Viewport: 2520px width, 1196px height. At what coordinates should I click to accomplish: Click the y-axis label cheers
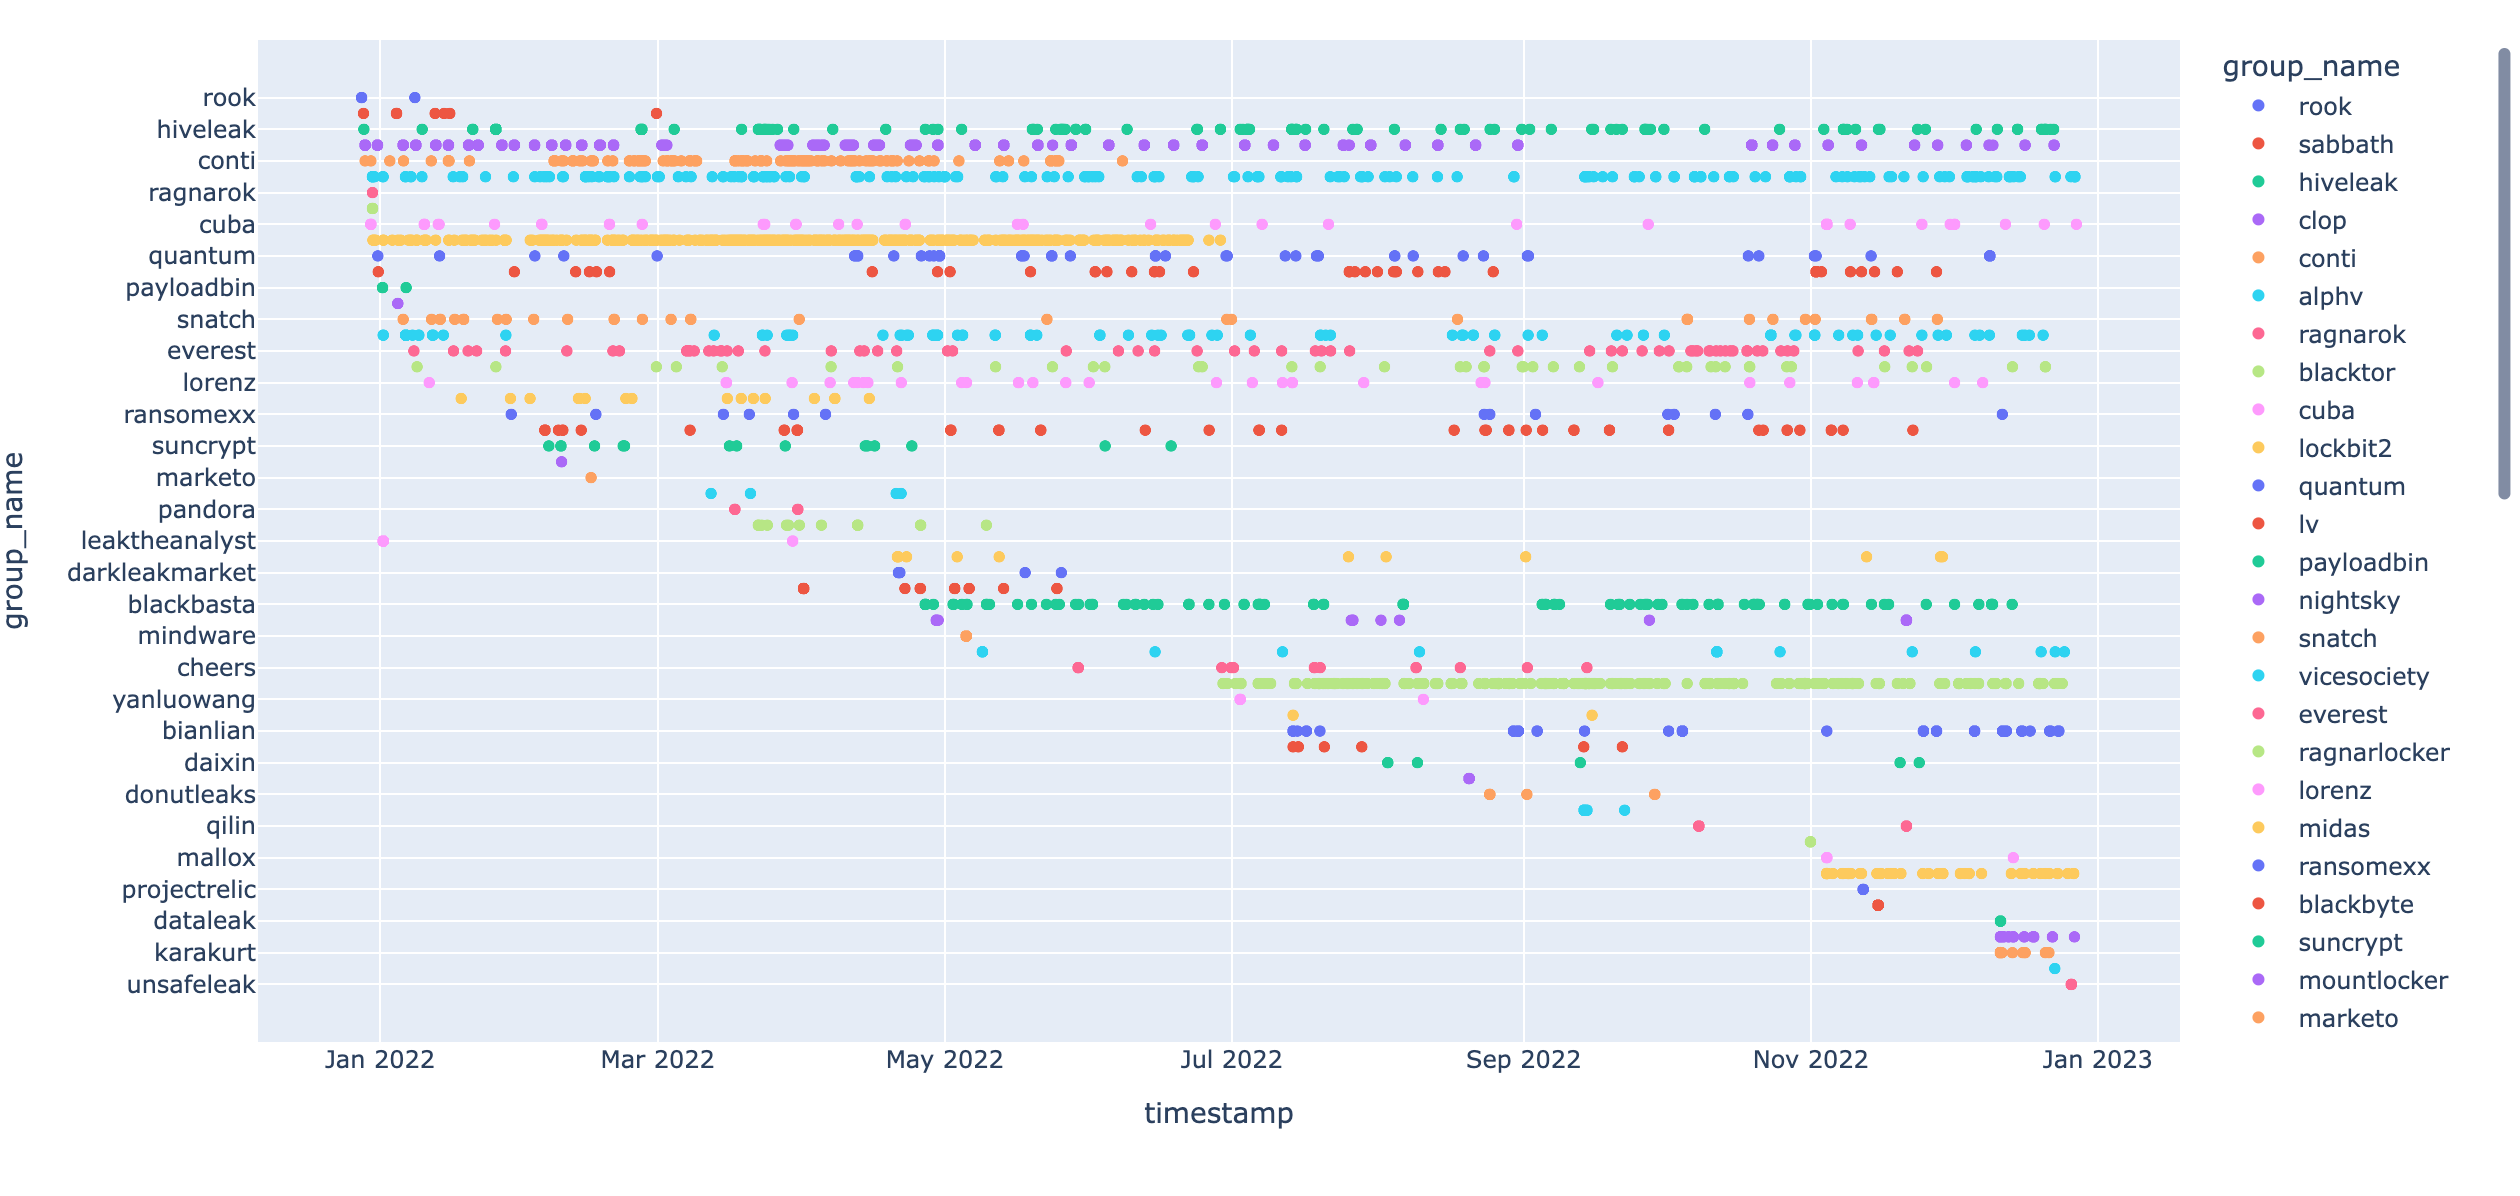tap(216, 668)
